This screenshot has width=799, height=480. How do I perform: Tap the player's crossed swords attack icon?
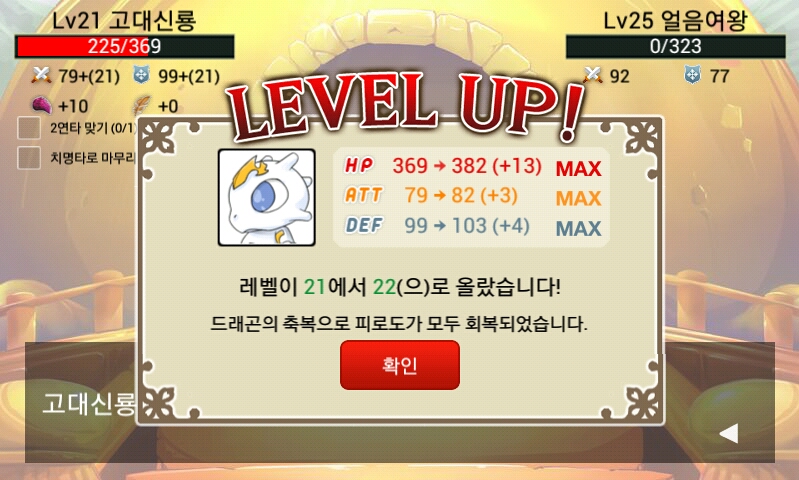point(41,75)
